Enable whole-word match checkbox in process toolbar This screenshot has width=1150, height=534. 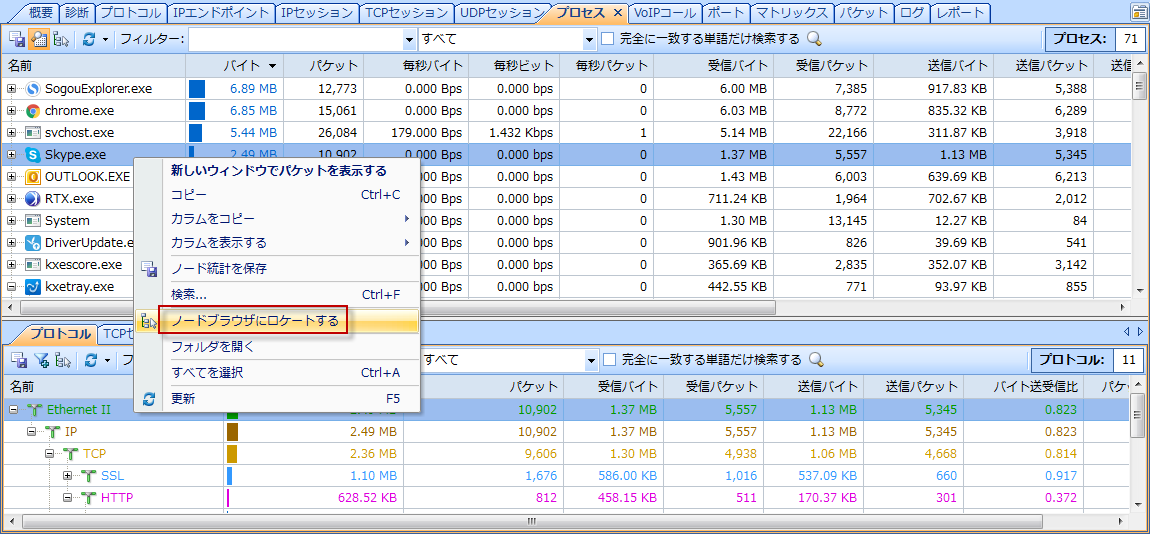pos(607,39)
